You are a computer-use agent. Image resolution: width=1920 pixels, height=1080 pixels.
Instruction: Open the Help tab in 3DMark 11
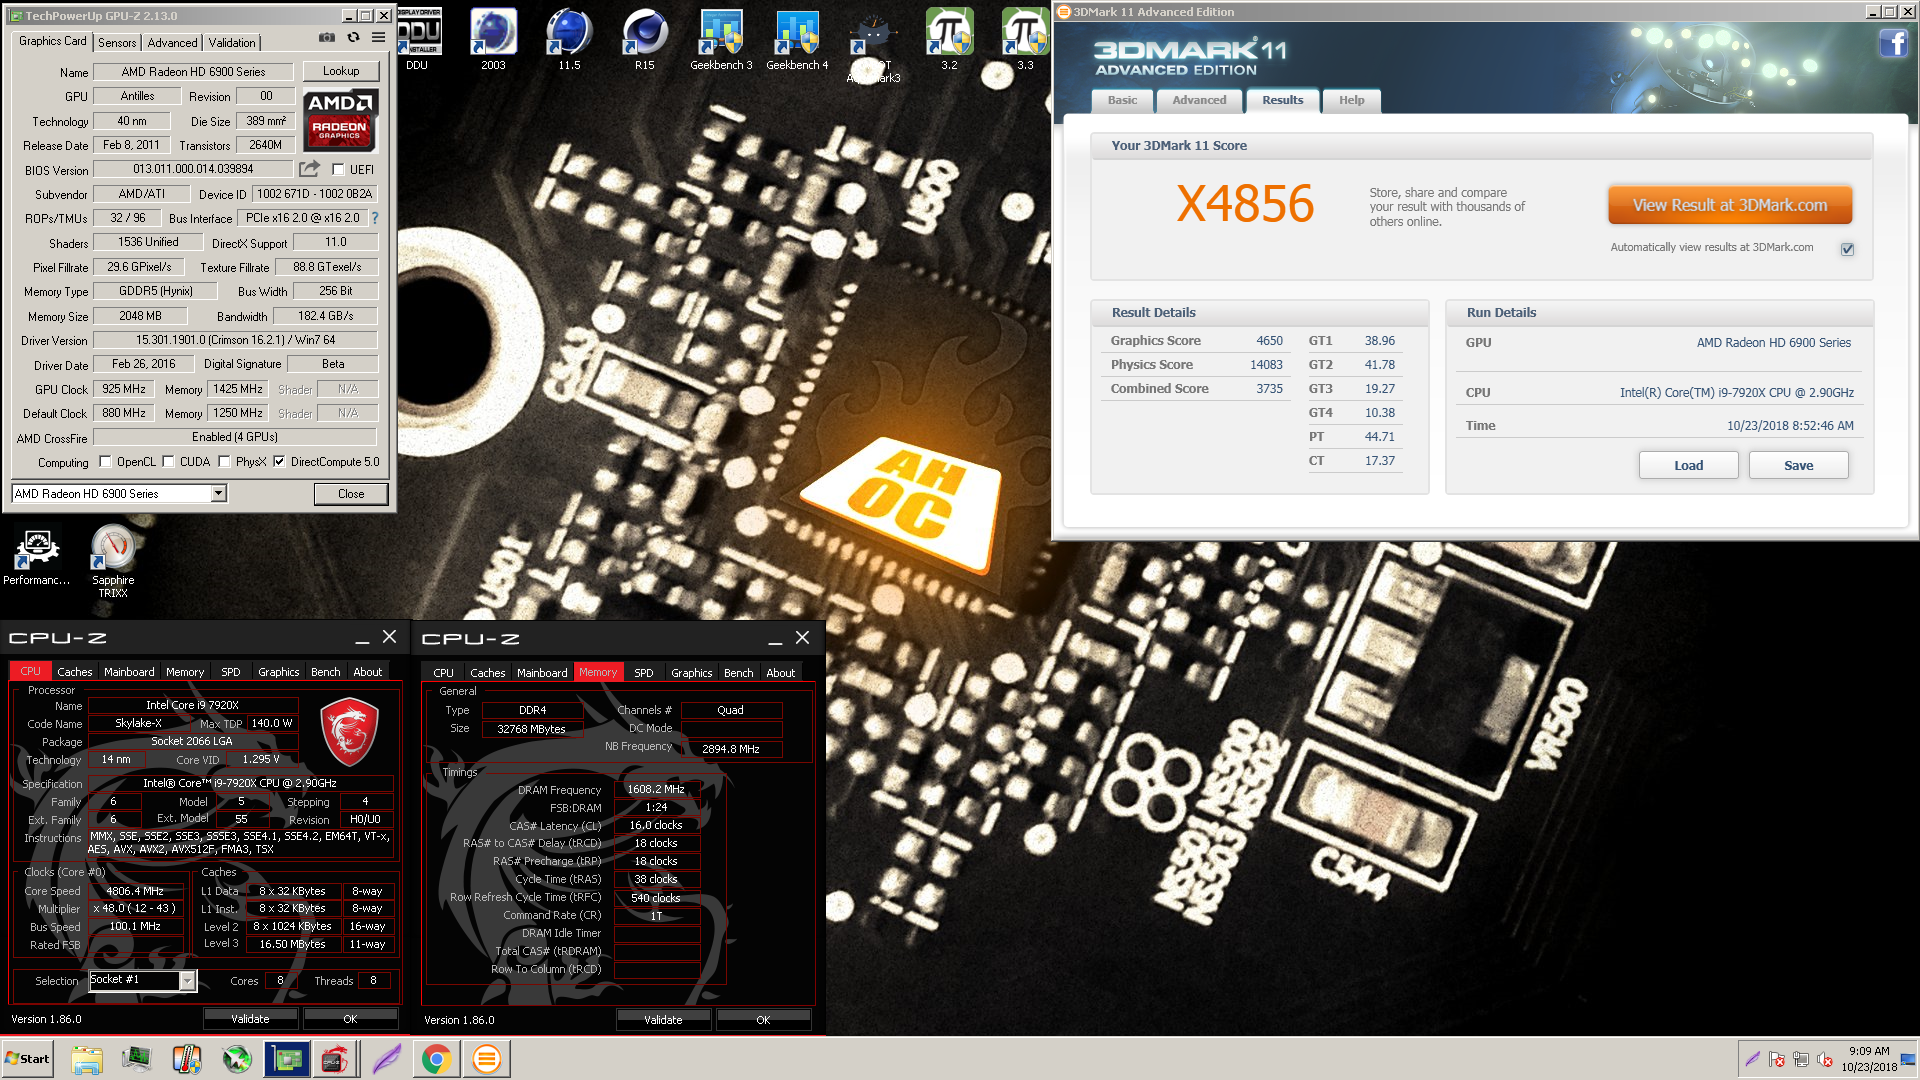tap(1351, 100)
